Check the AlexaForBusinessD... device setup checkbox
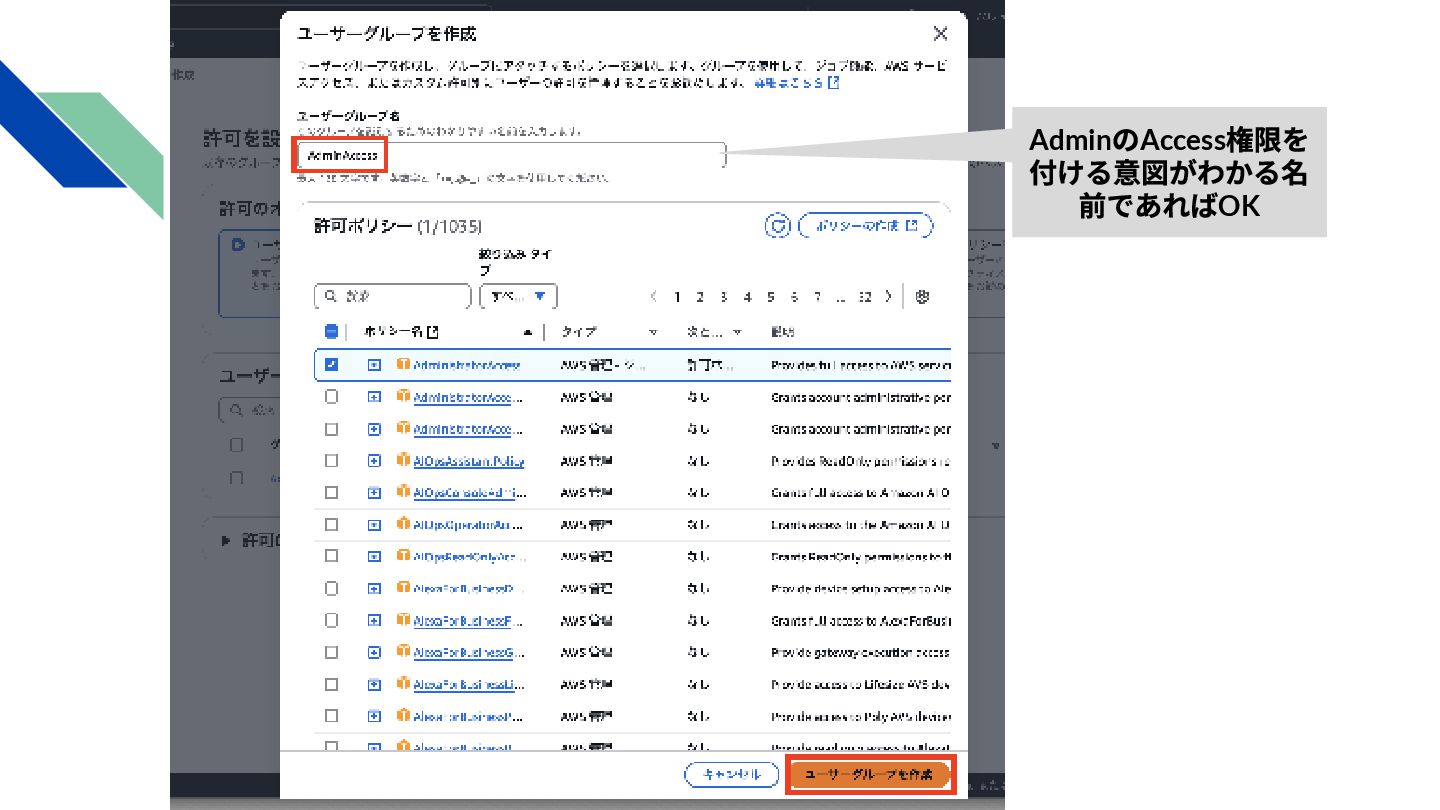 [332, 588]
